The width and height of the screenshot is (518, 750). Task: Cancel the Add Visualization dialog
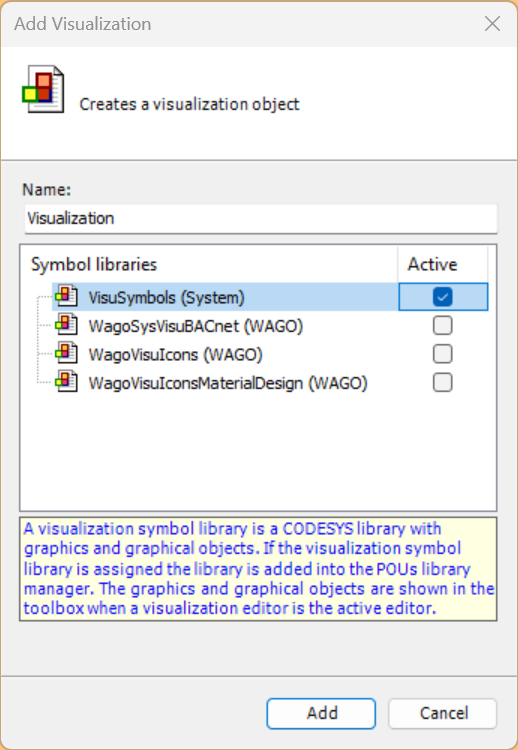click(x=443, y=713)
